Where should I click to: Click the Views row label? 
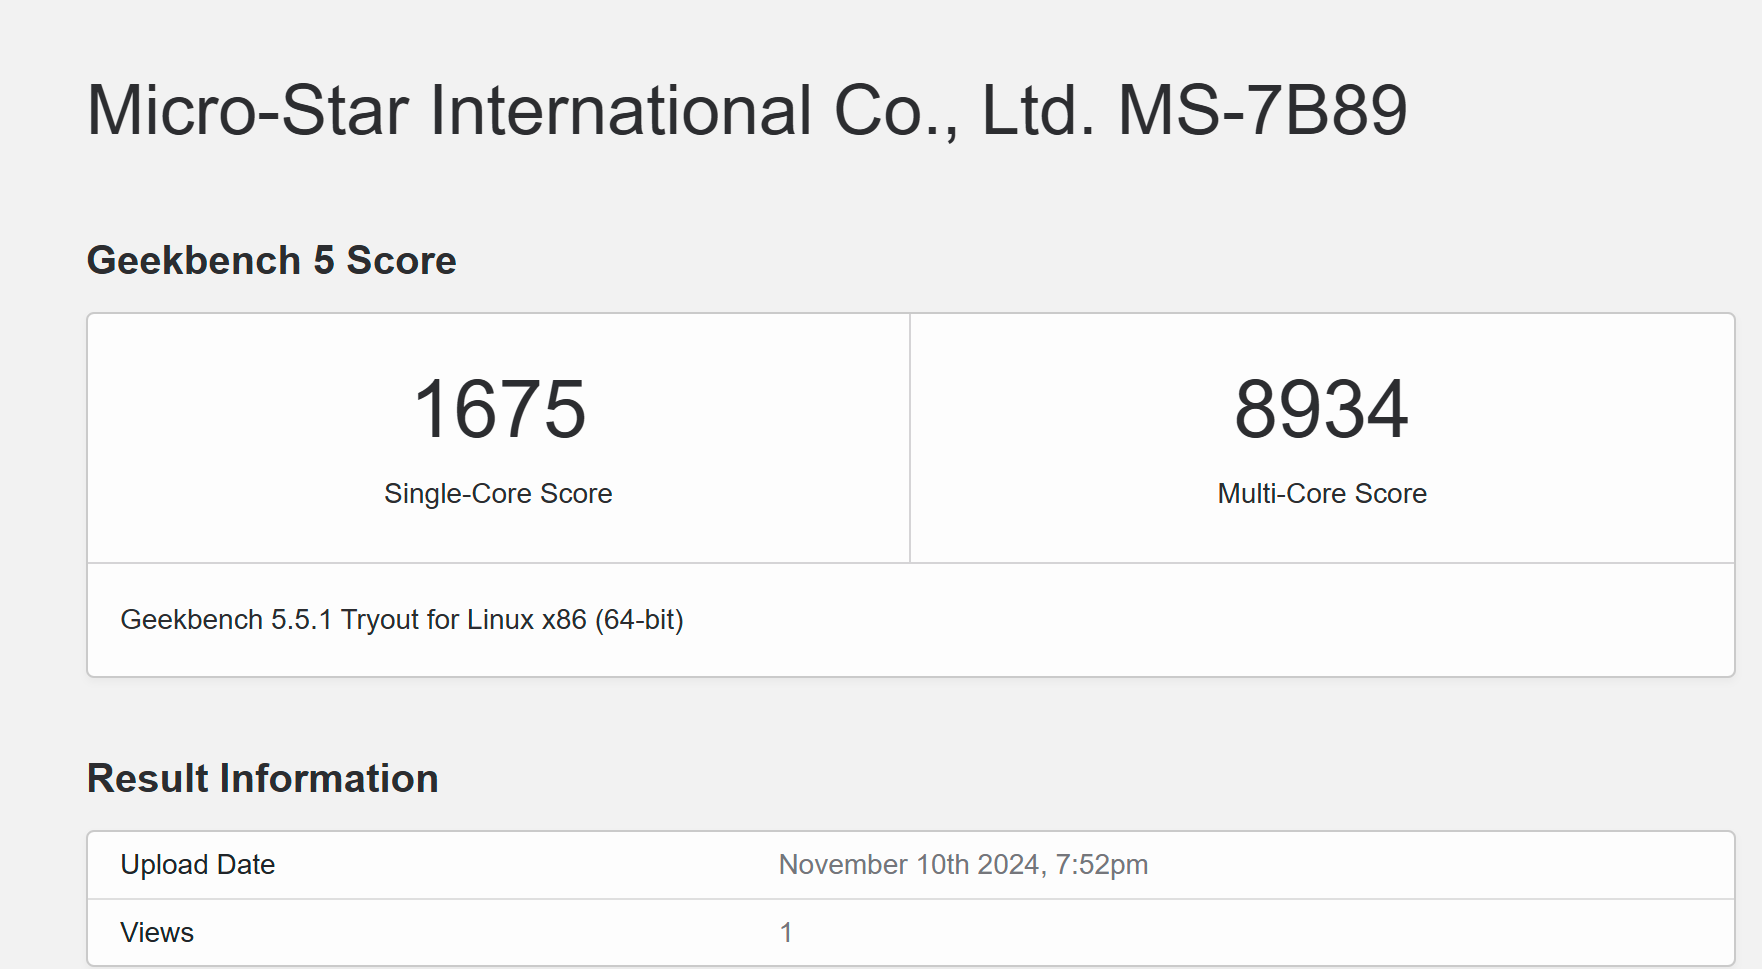click(157, 932)
